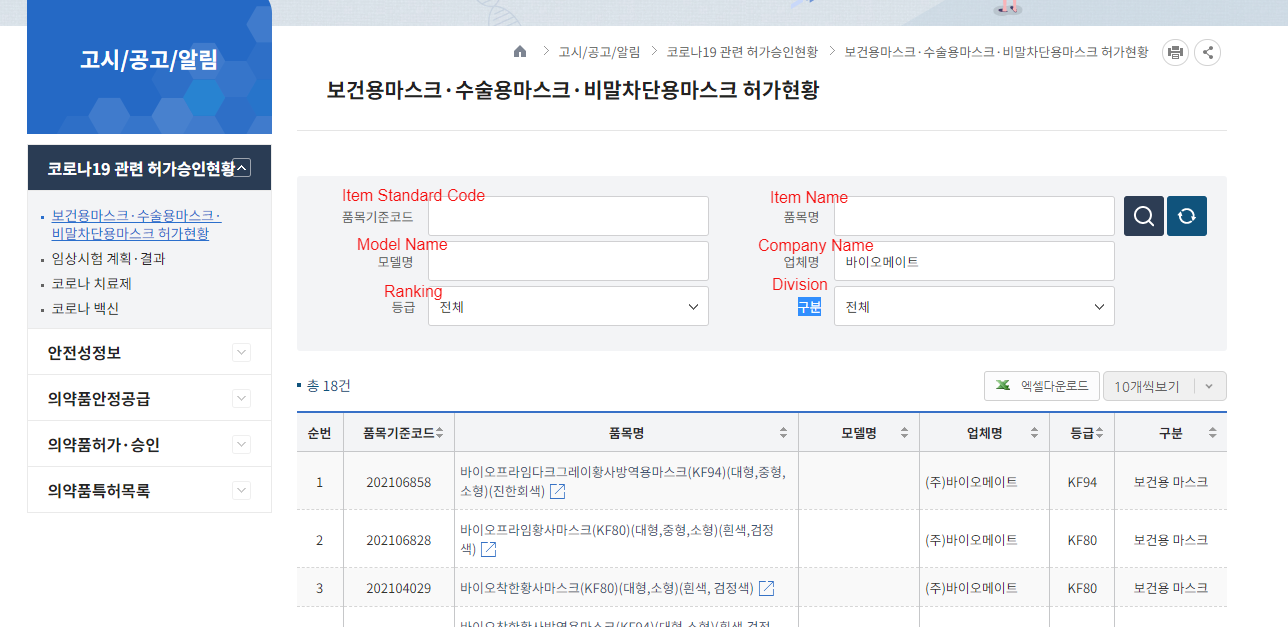This screenshot has height=627, width=1288.
Task: Click the 품목명 input field
Action: pyautogui.click(x=974, y=216)
